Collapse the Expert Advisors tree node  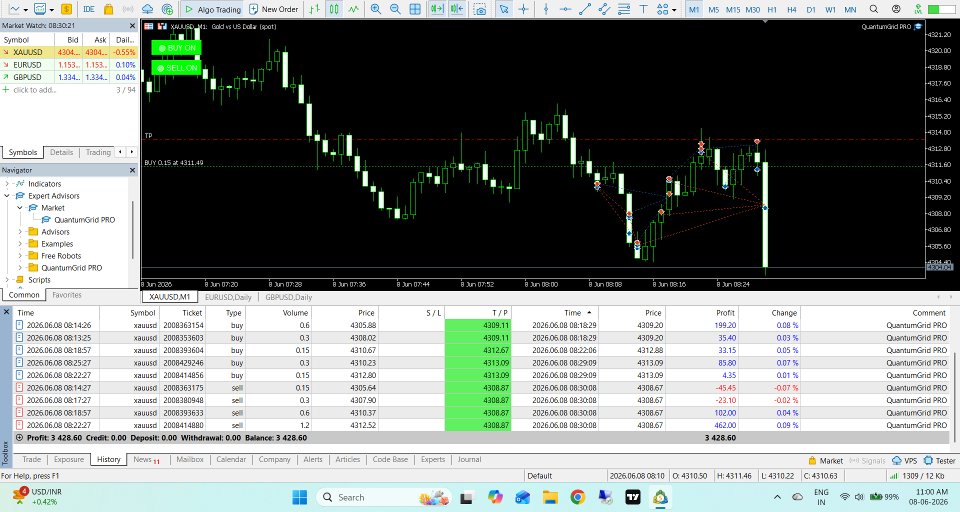(7, 196)
